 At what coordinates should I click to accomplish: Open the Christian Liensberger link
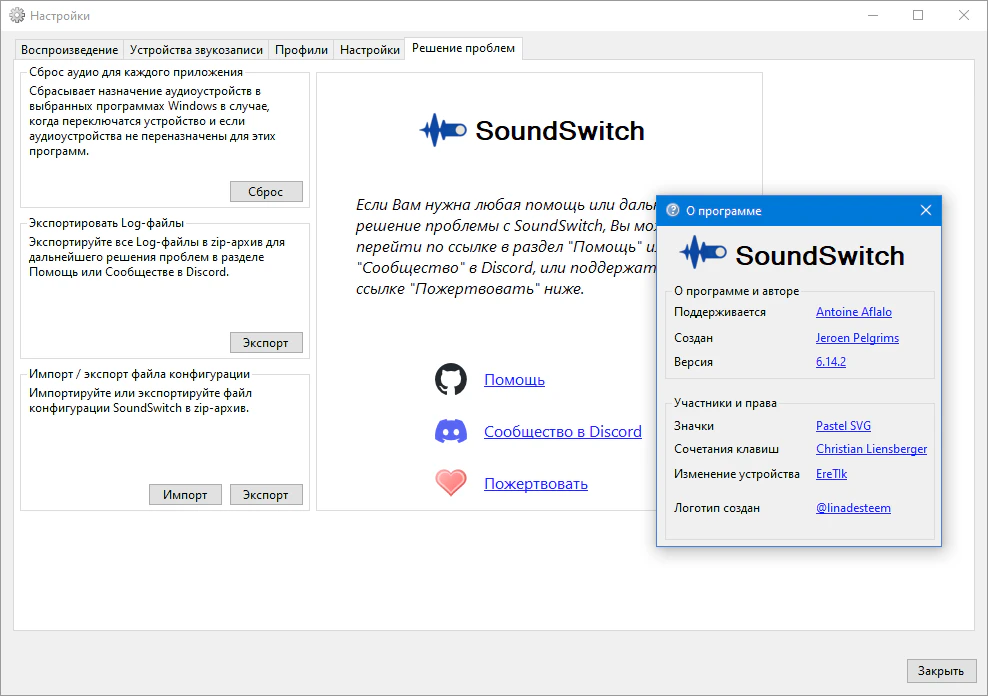tap(871, 449)
